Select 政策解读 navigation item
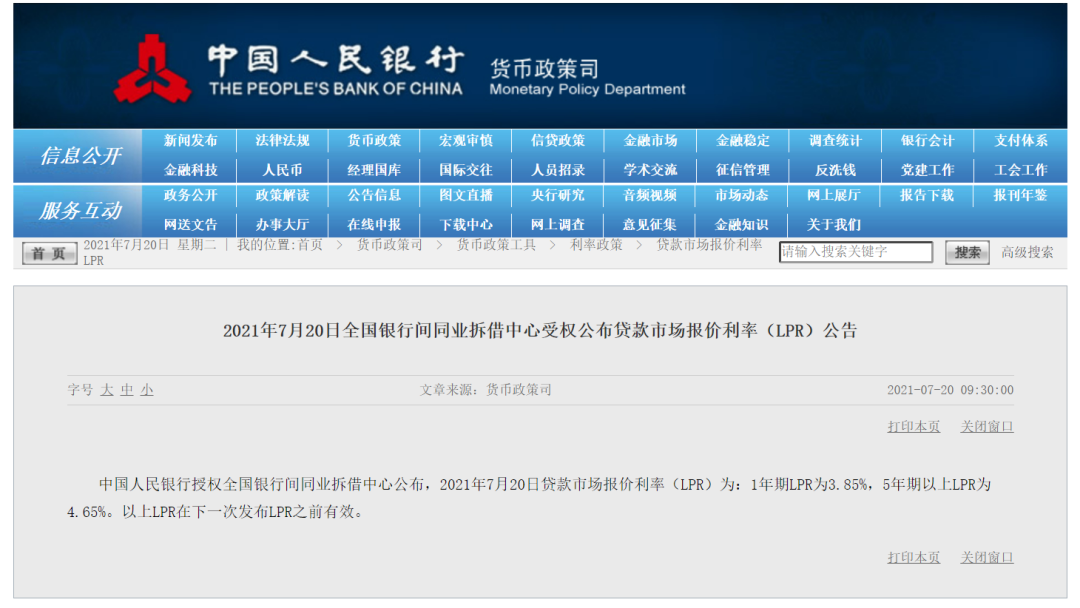Screen dimensions: 1080x608 (x=282, y=196)
